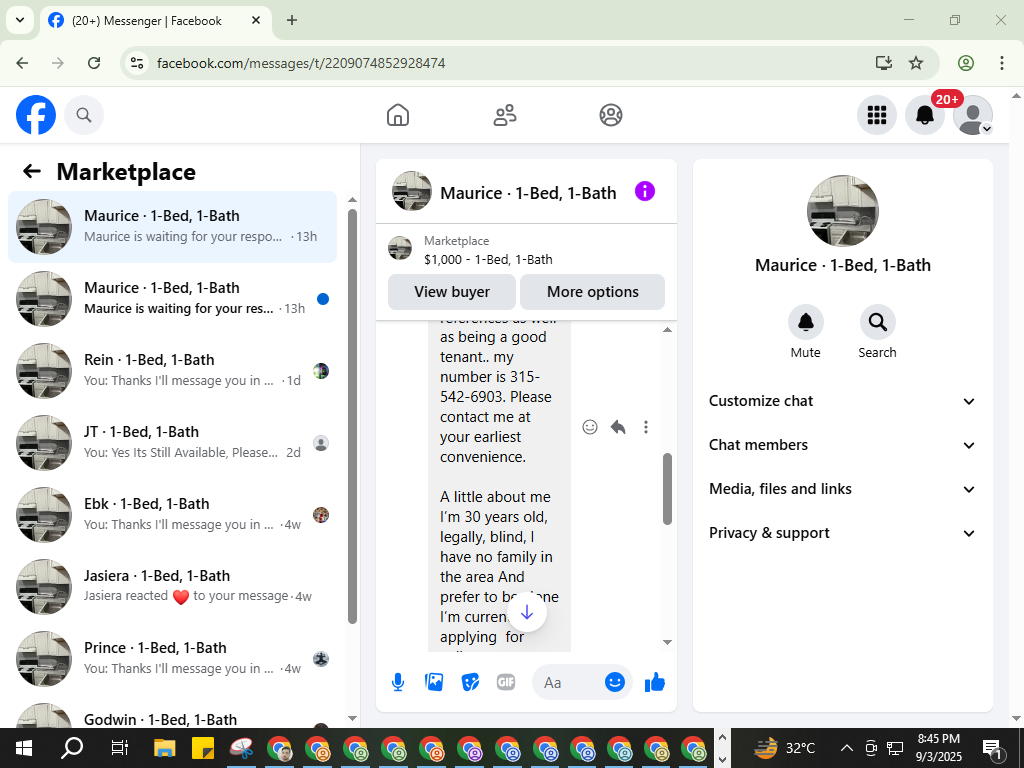The width and height of the screenshot is (1024, 768).
Task: Expand Media, files and links section
Action: click(842, 489)
